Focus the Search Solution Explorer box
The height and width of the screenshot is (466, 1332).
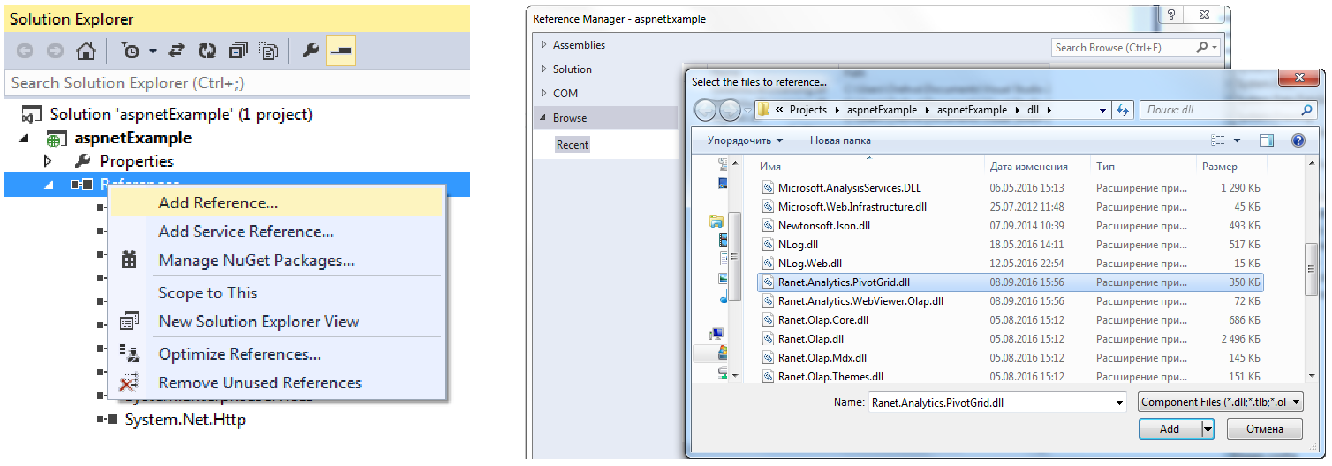tap(237, 83)
